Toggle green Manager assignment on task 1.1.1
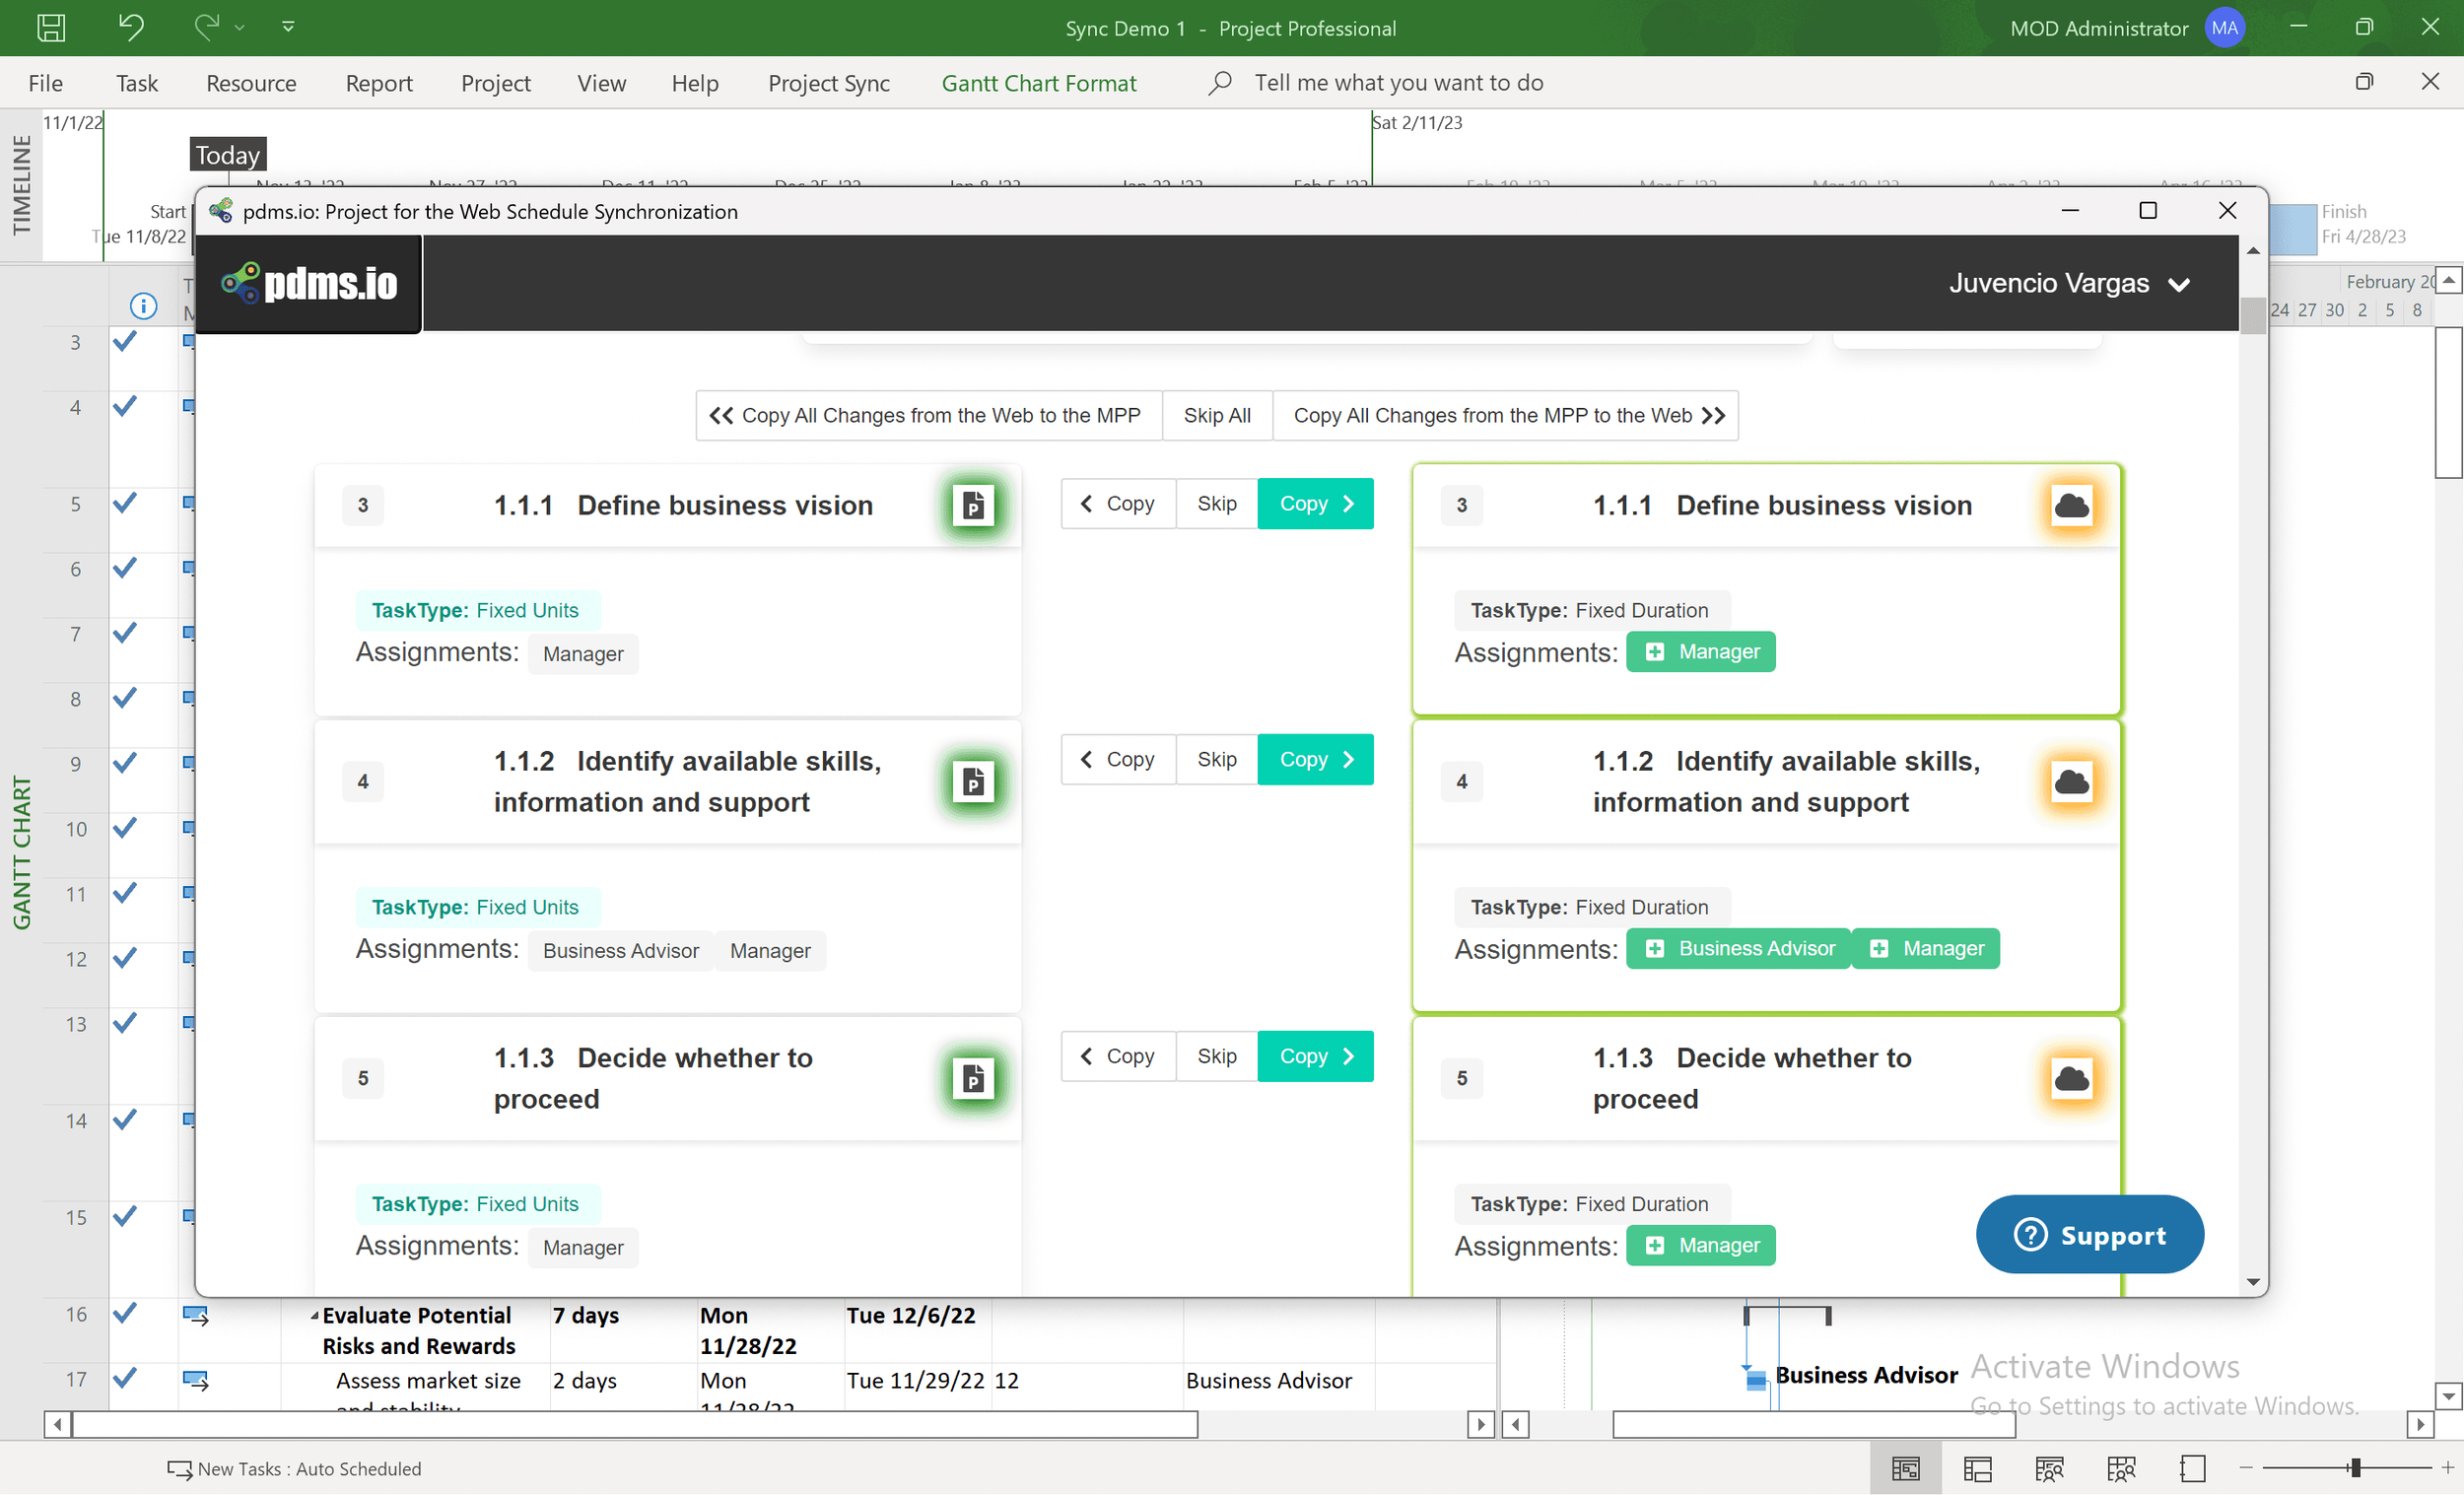2464x1495 pixels. pyautogui.click(x=1701, y=652)
